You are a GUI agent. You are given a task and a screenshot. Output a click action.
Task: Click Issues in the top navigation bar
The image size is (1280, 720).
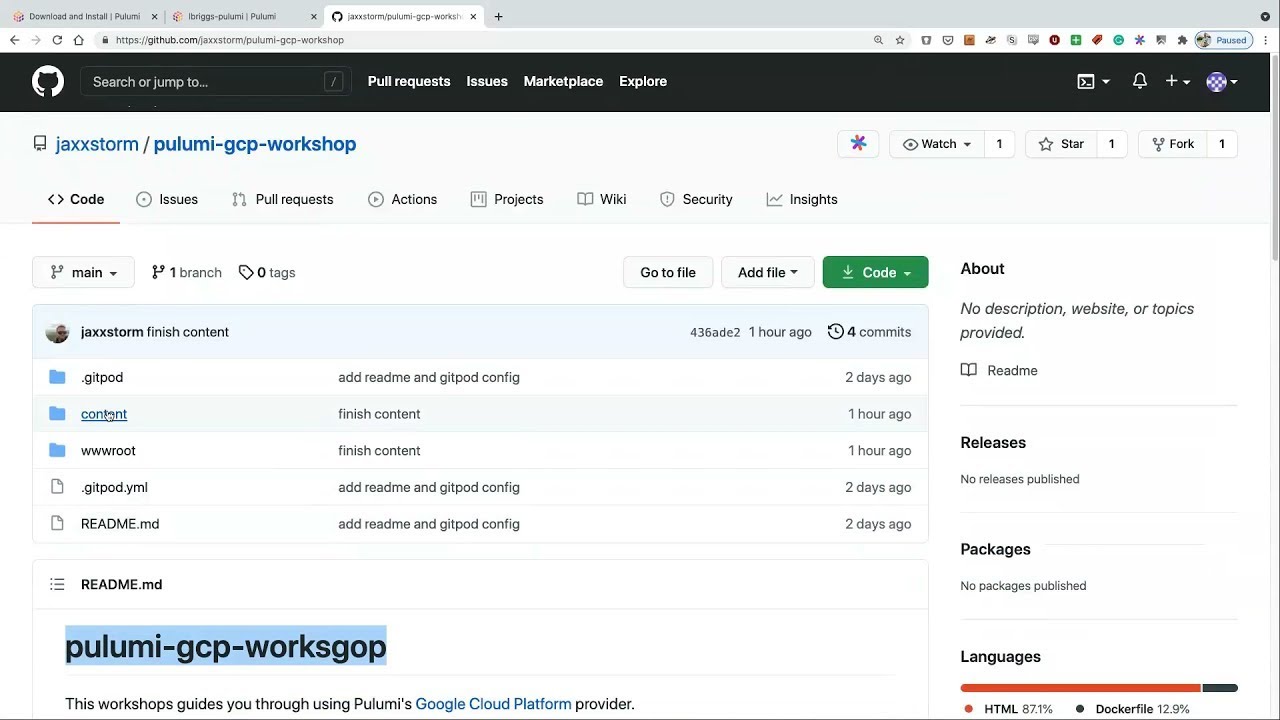(x=487, y=81)
